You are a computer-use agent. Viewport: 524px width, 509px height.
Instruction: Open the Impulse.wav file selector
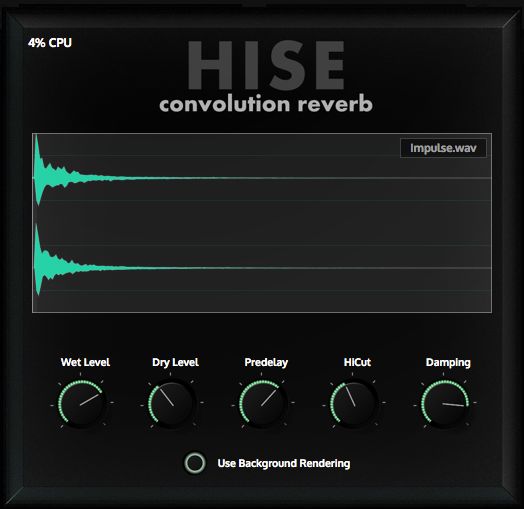[x=443, y=148]
